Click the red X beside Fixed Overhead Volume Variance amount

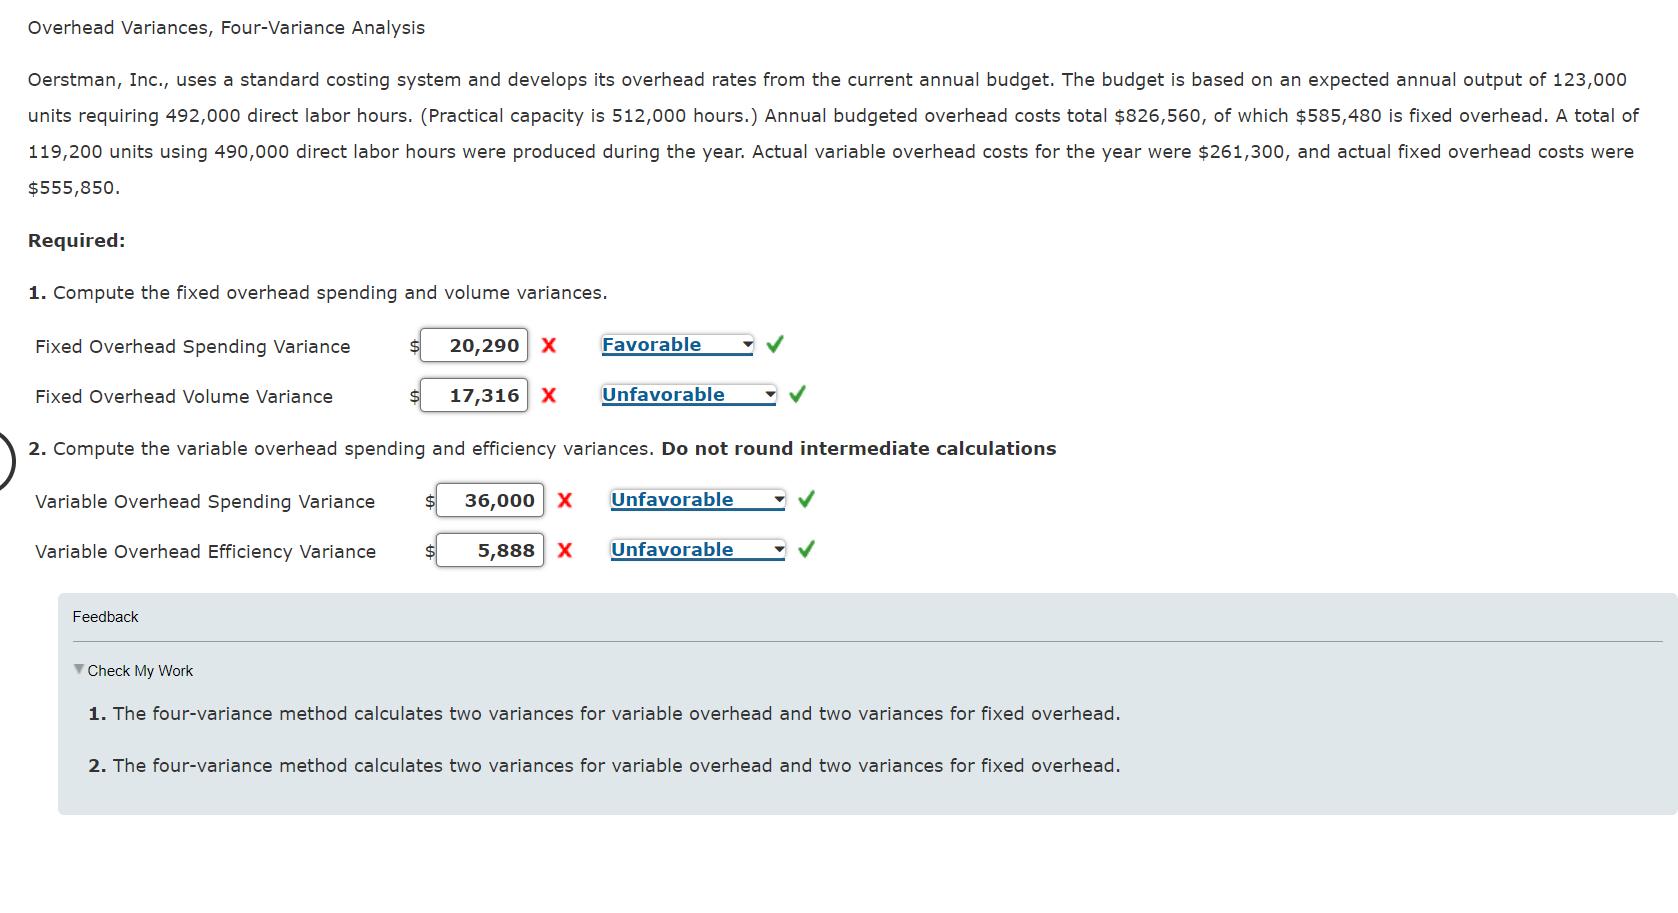[x=549, y=395]
